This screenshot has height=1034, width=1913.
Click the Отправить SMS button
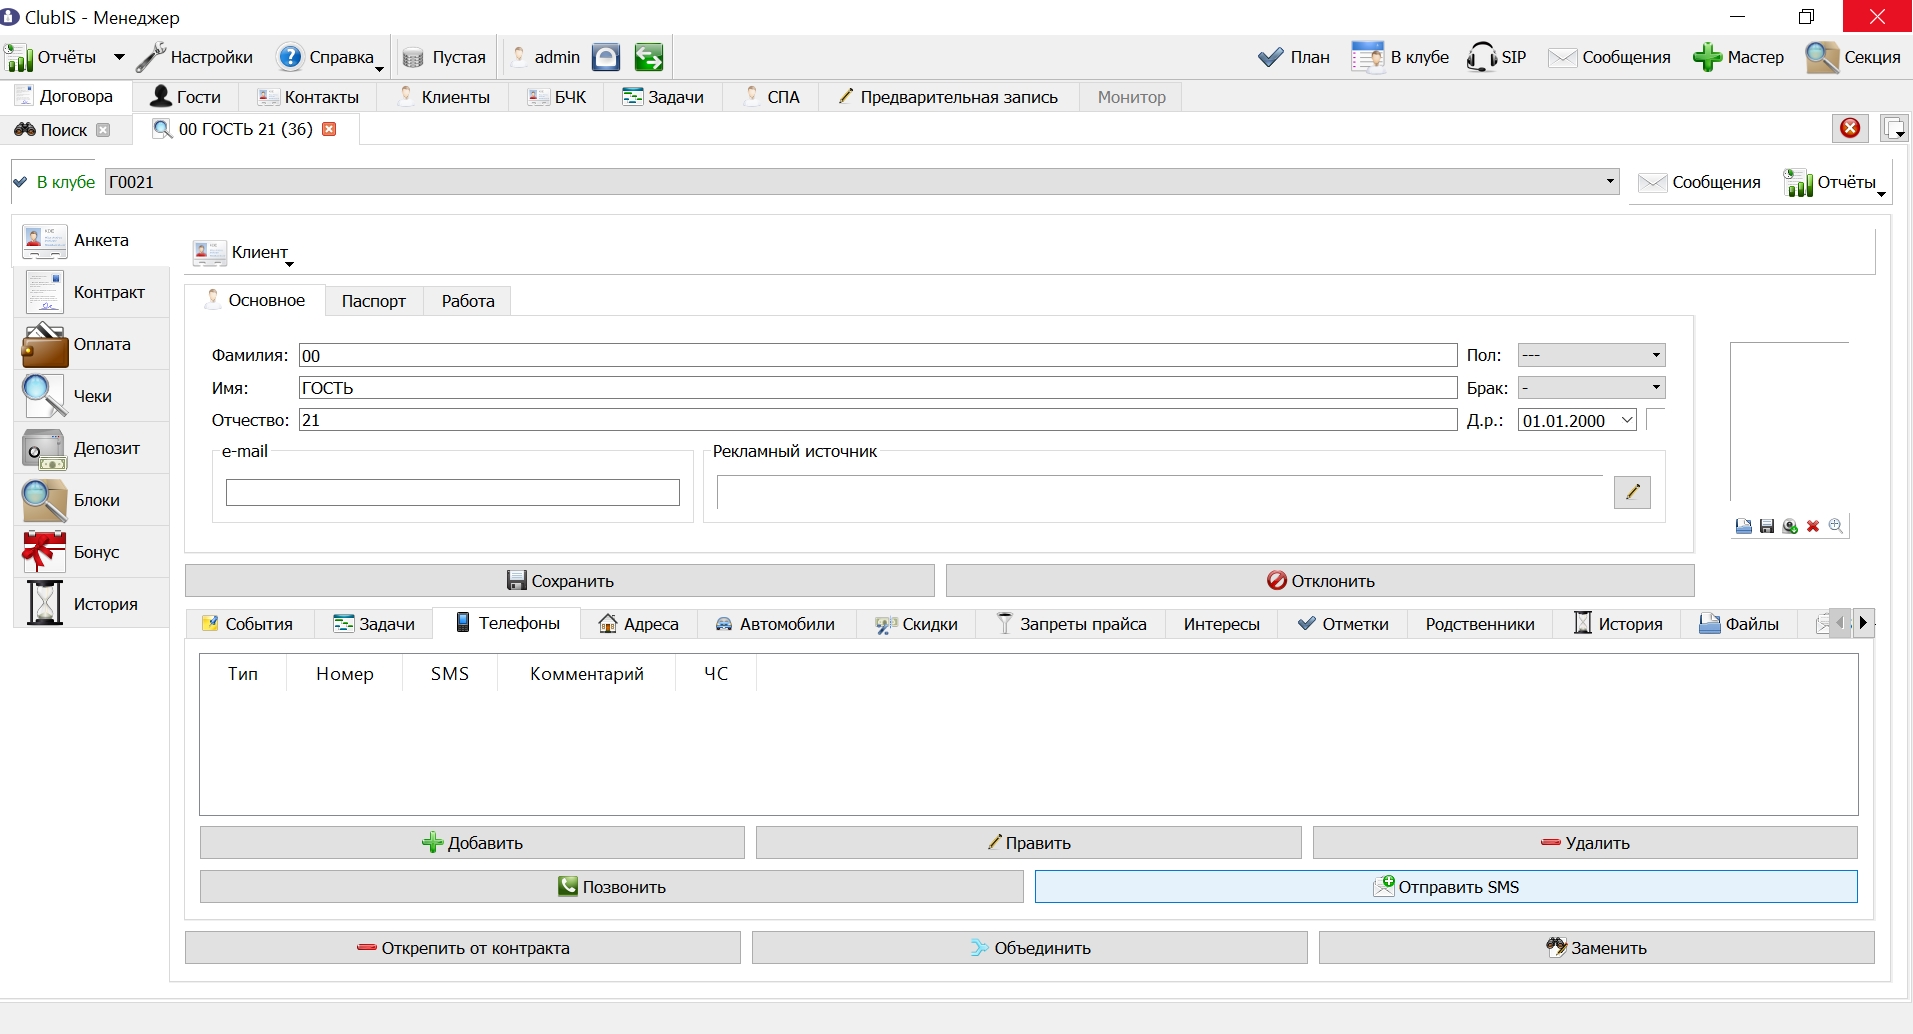(1446, 887)
